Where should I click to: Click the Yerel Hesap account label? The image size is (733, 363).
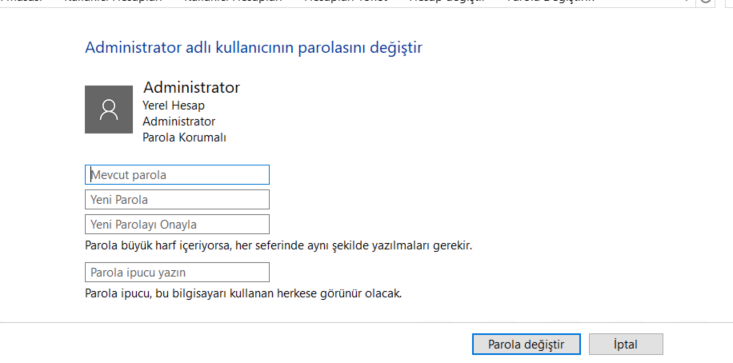pos(173,106)
